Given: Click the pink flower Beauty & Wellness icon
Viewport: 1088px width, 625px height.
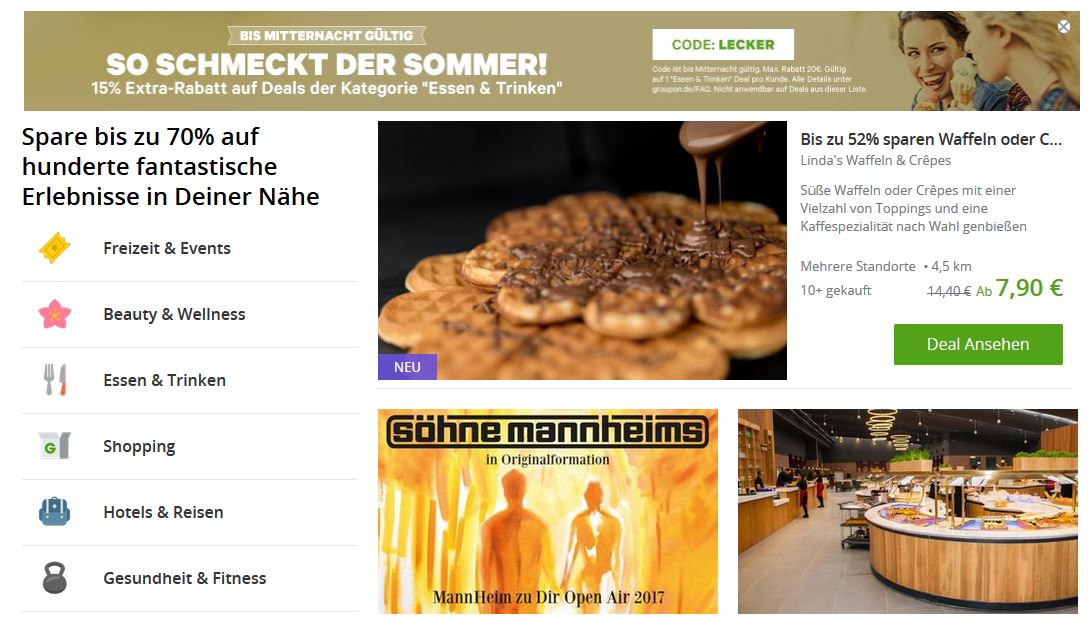Looking at the screenshot, I should pyautogui.click(x=55, y=314).
